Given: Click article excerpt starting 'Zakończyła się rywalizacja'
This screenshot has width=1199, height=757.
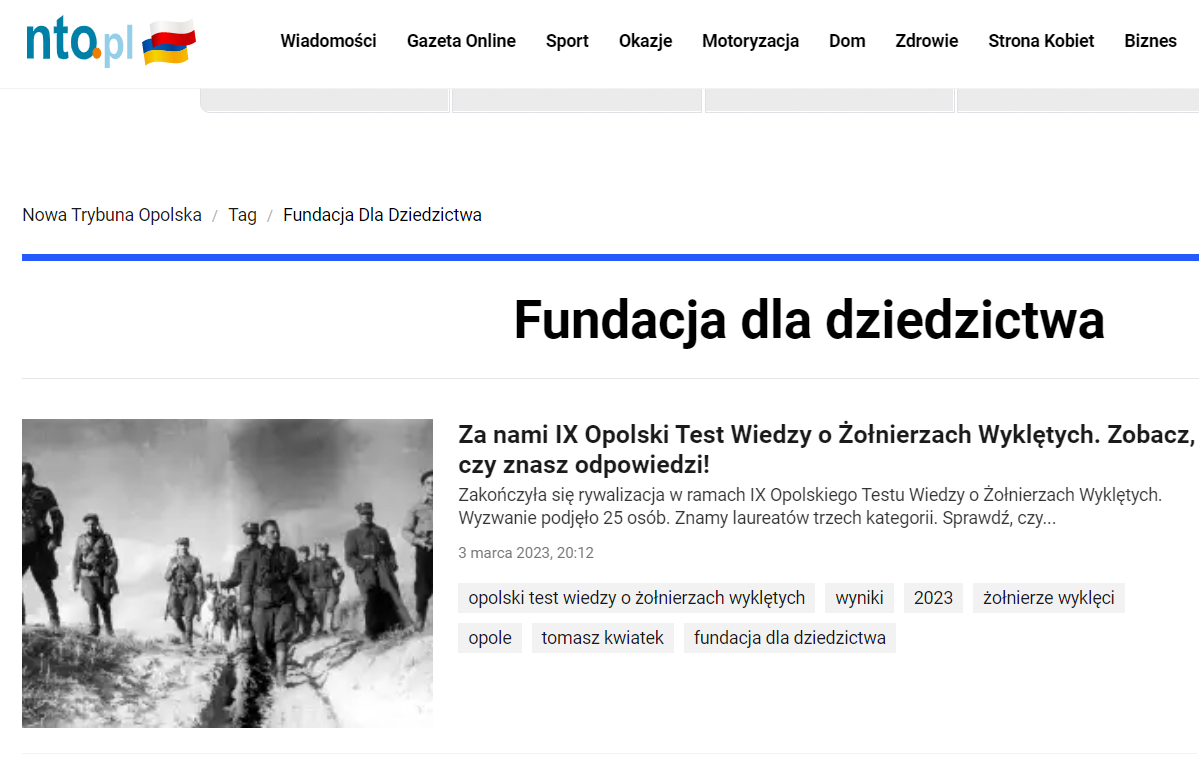Looking at the screenshot, I should pos(810,506).
